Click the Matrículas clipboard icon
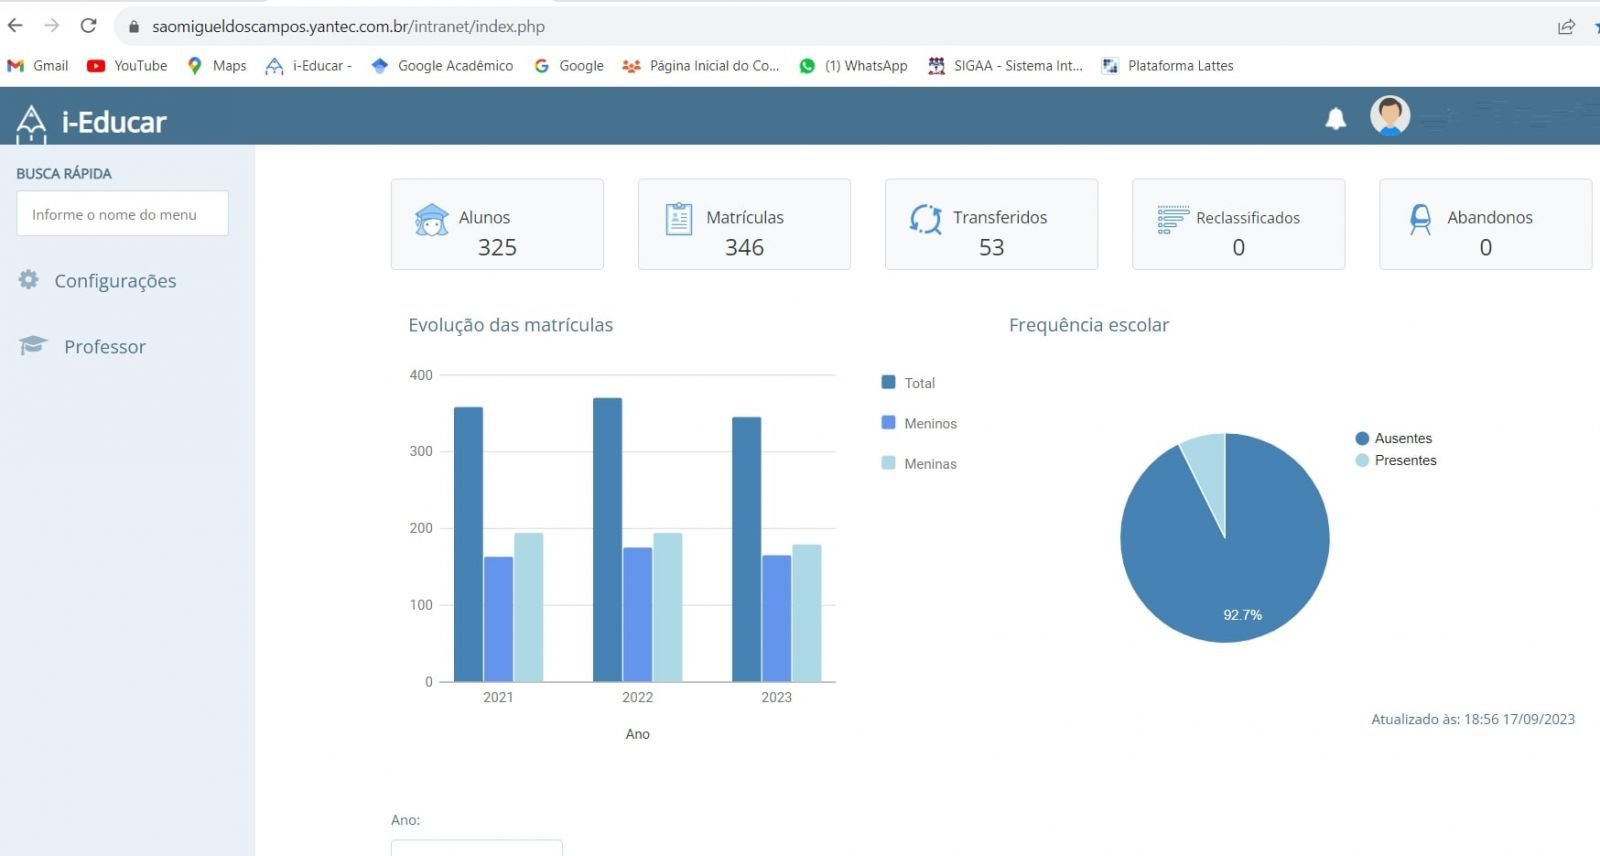Screen dimensions: 1600x856 pyautogui.click(x=679, y=218)
